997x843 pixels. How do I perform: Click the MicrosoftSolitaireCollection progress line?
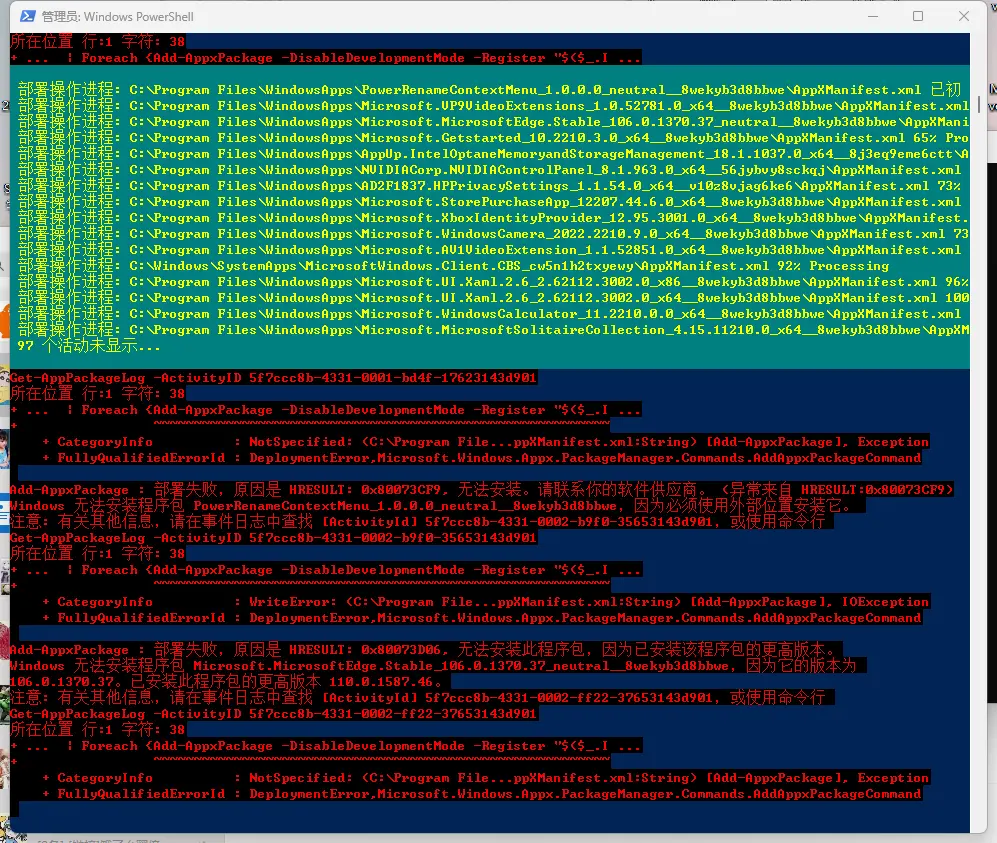493,330
